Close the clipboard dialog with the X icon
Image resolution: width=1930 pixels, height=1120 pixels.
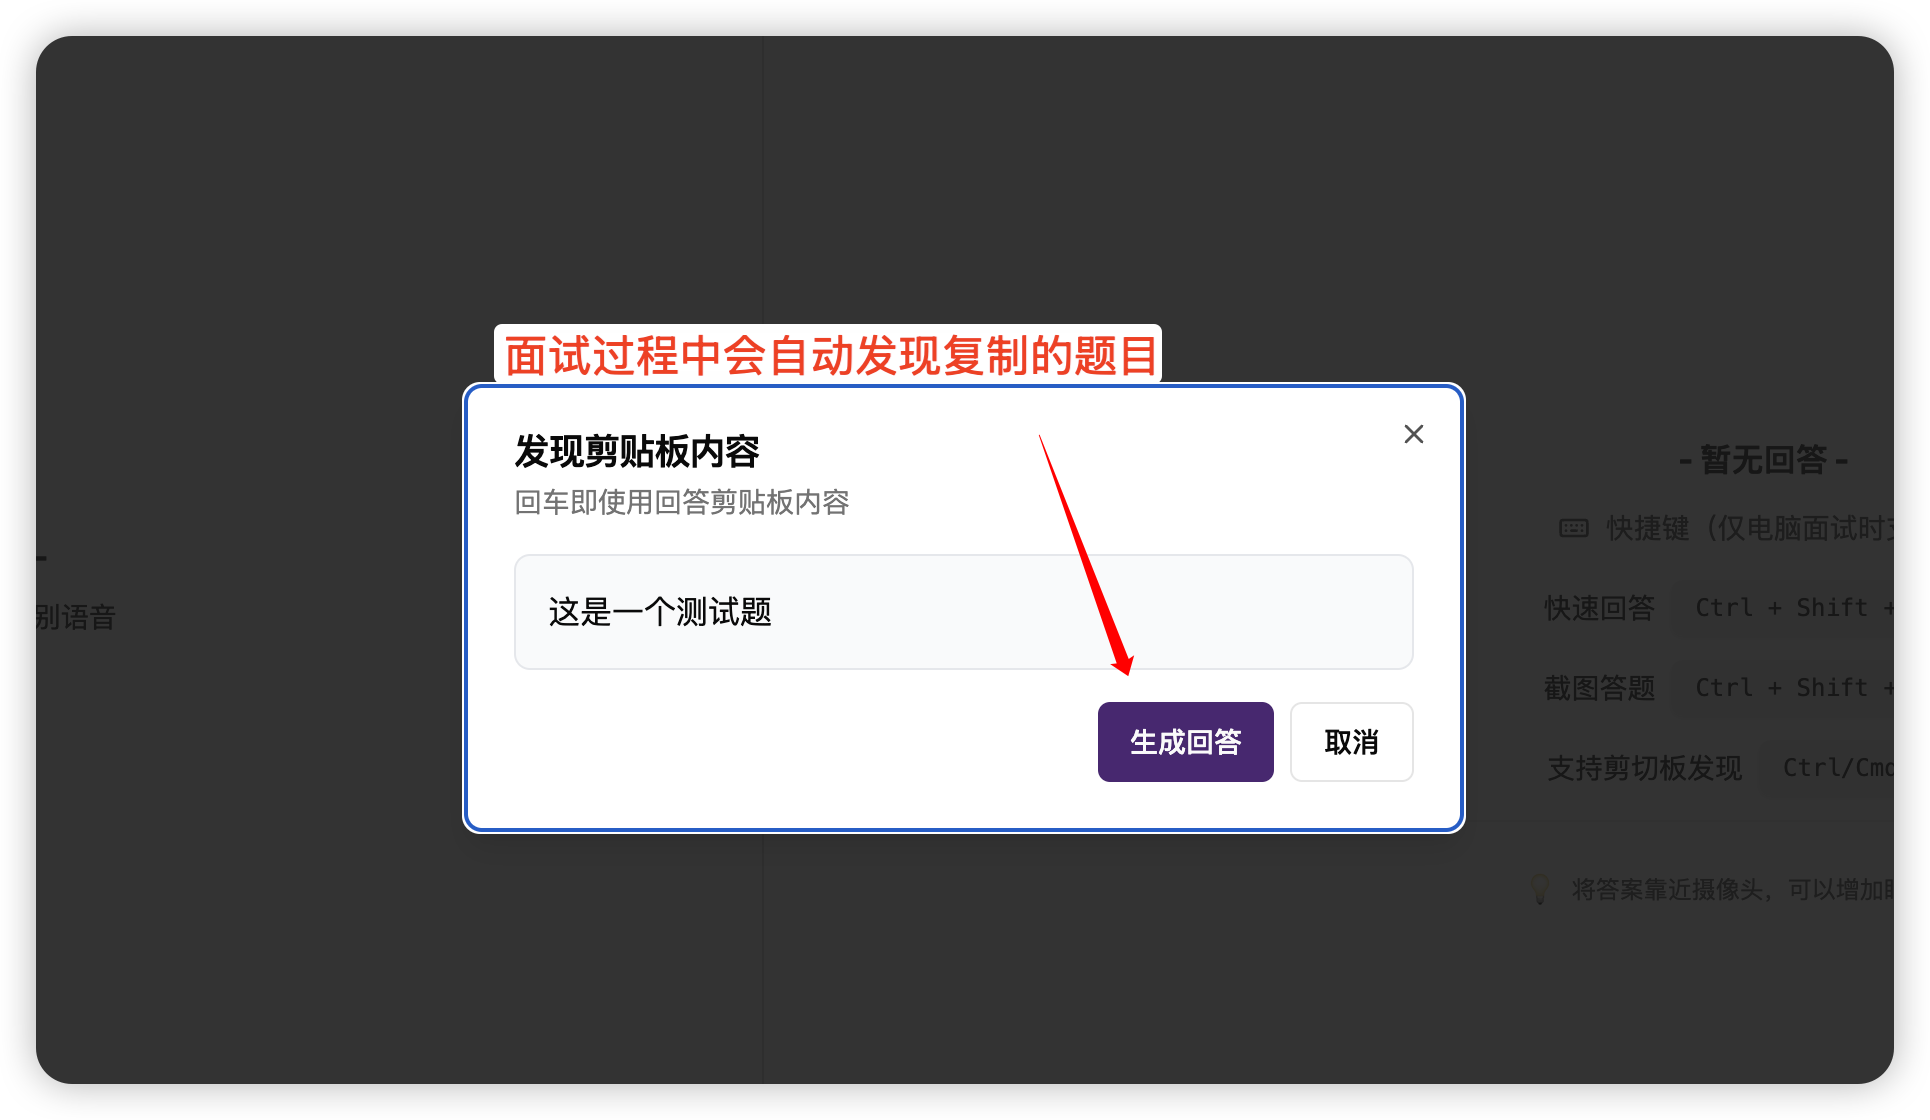click(1413, 434)
